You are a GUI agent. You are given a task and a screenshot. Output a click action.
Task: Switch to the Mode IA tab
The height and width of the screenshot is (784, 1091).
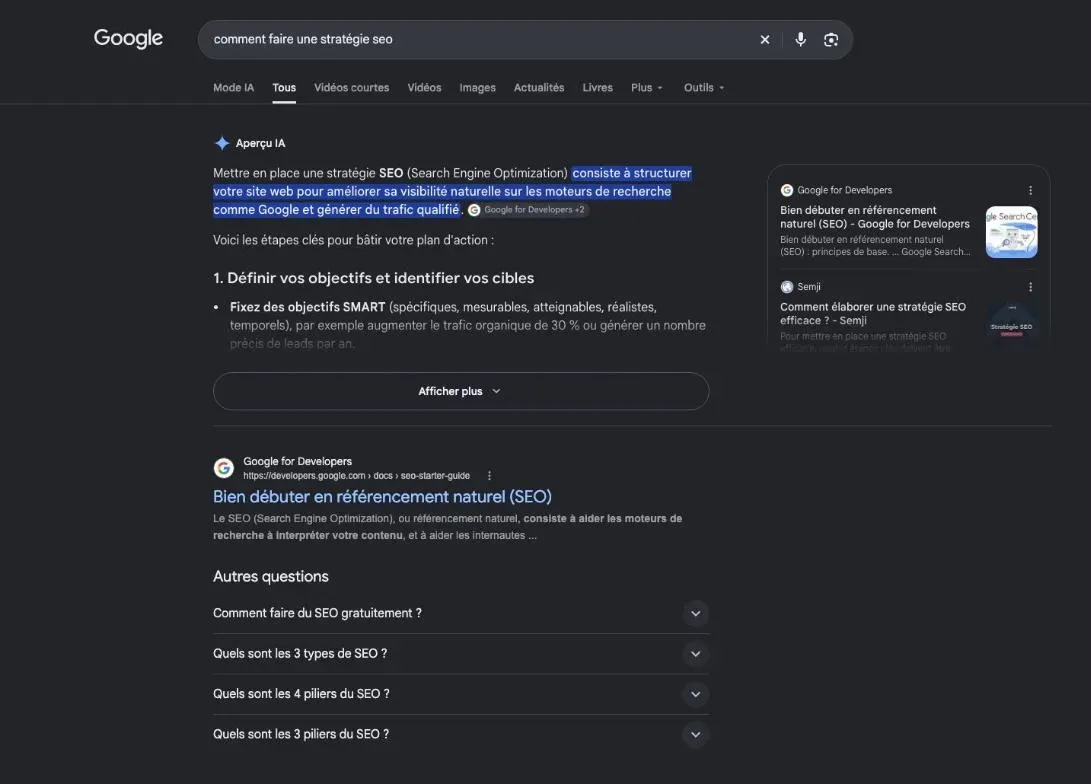[x=234, y=88]
